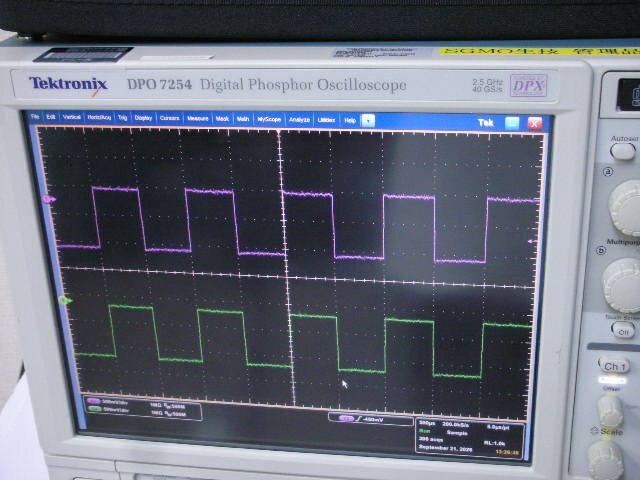
Task: Open the trigger readout showing -490mV
Action: click(x=370, y=419)
